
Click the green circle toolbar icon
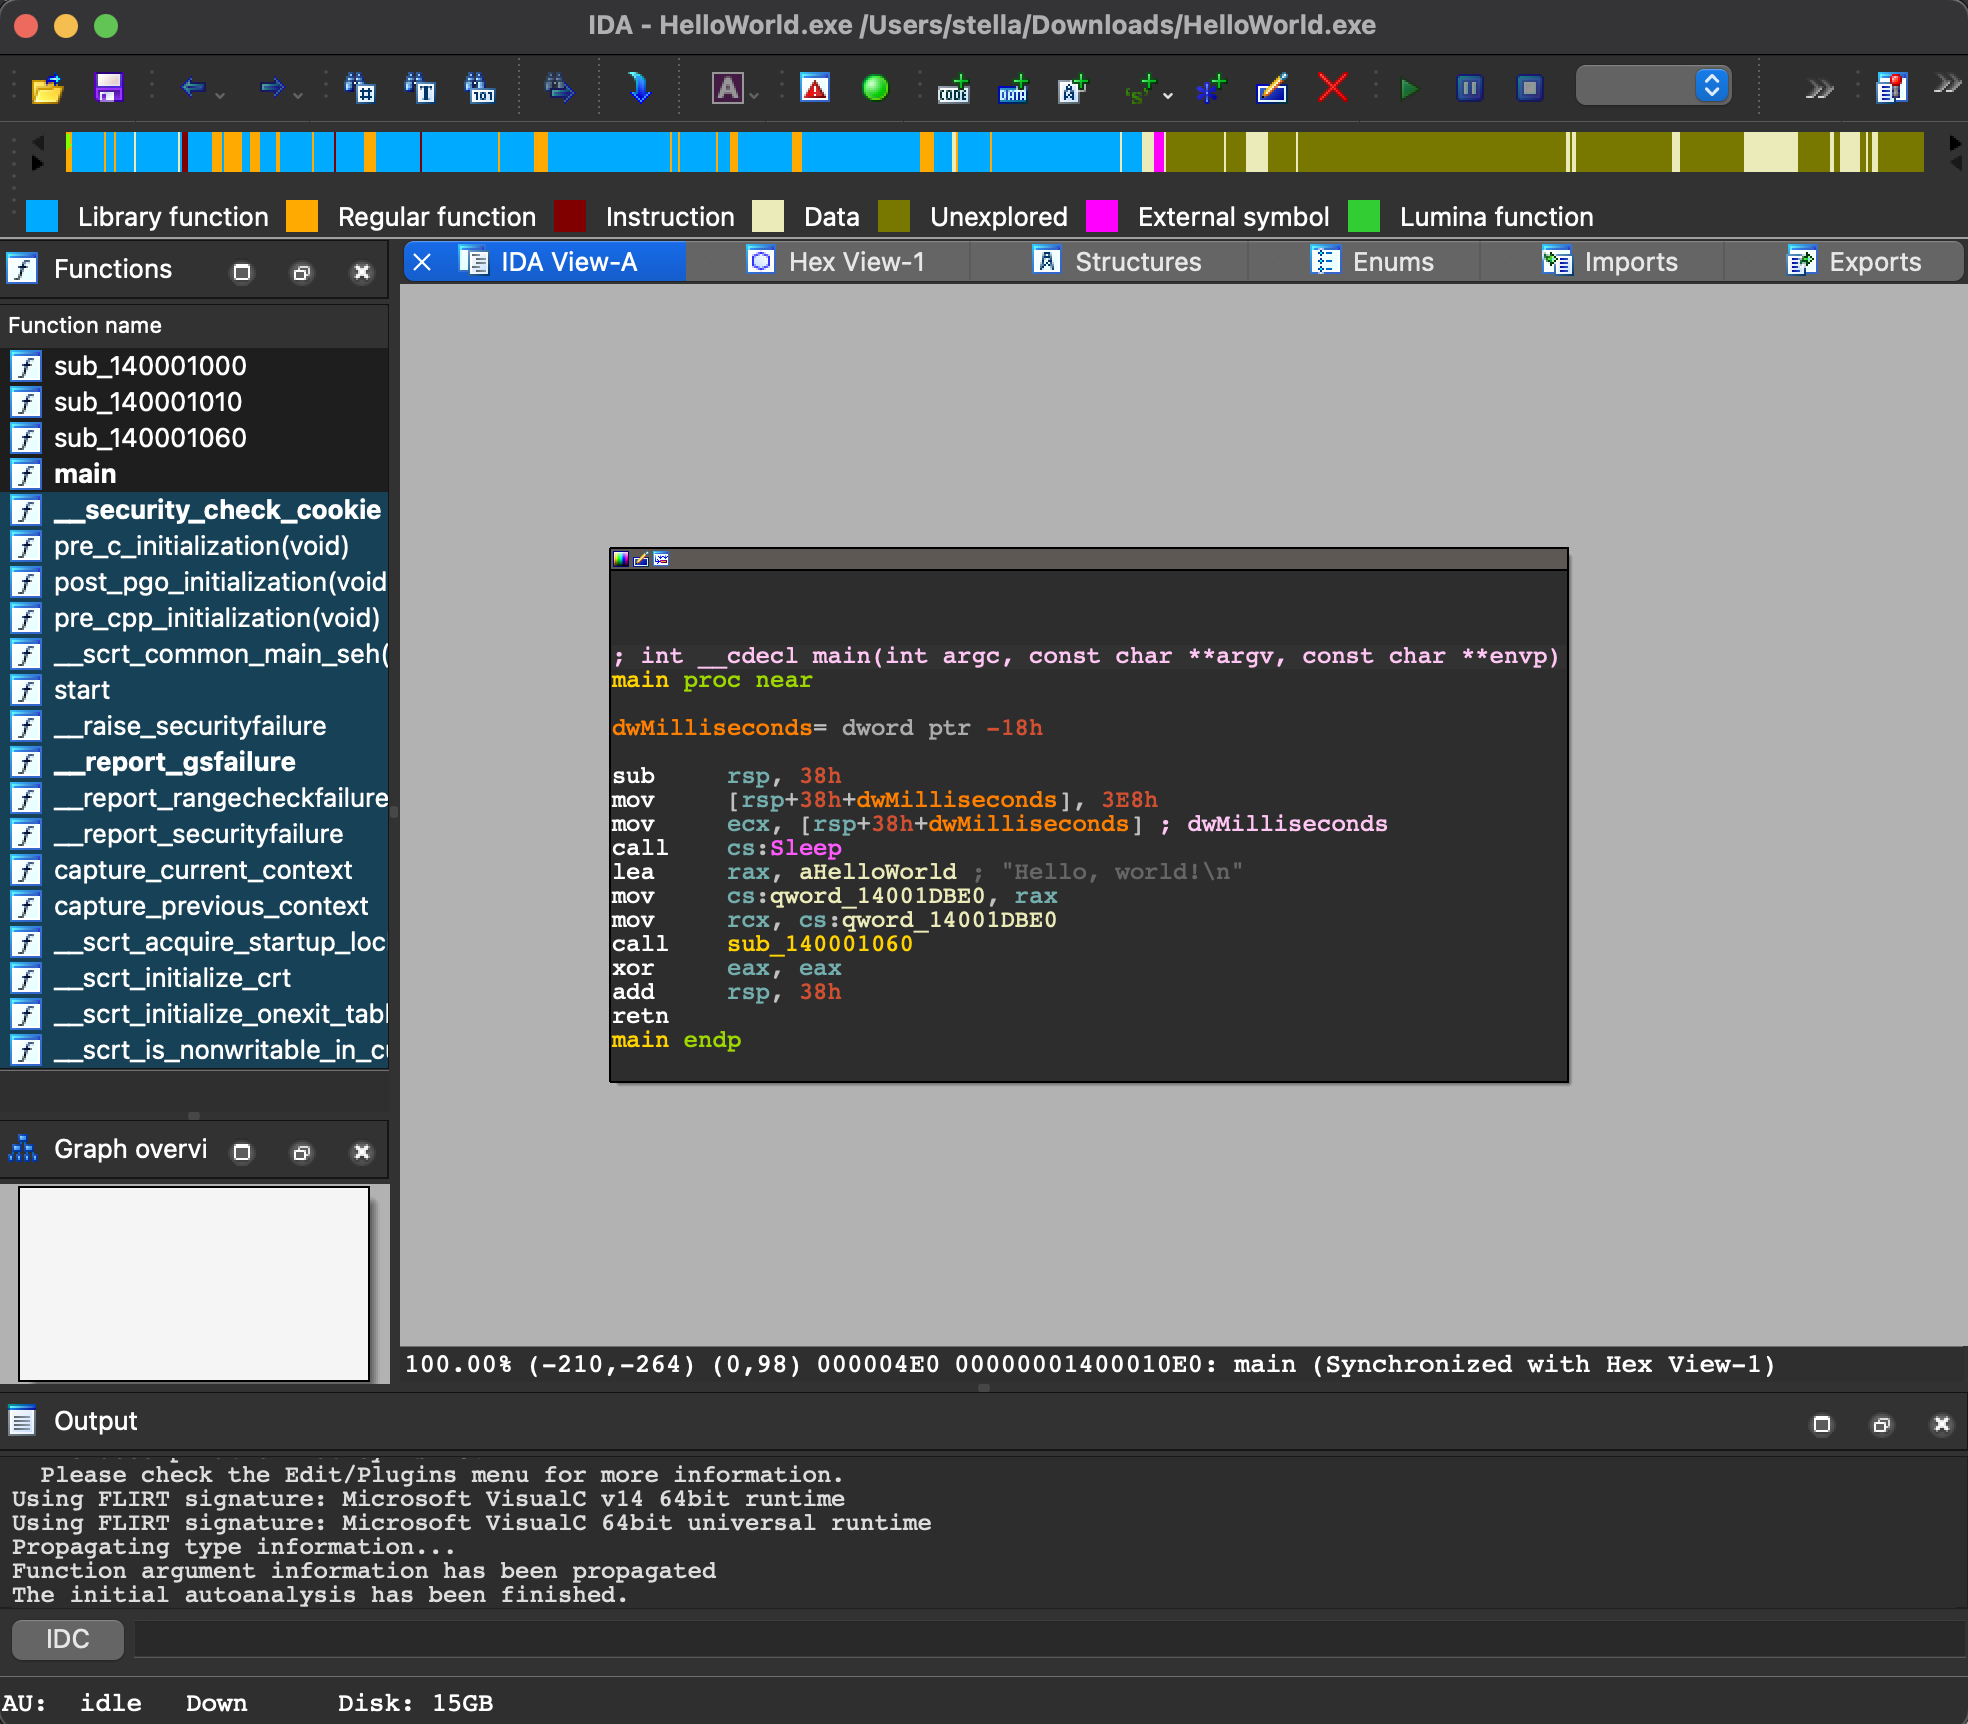coord(875,89)
